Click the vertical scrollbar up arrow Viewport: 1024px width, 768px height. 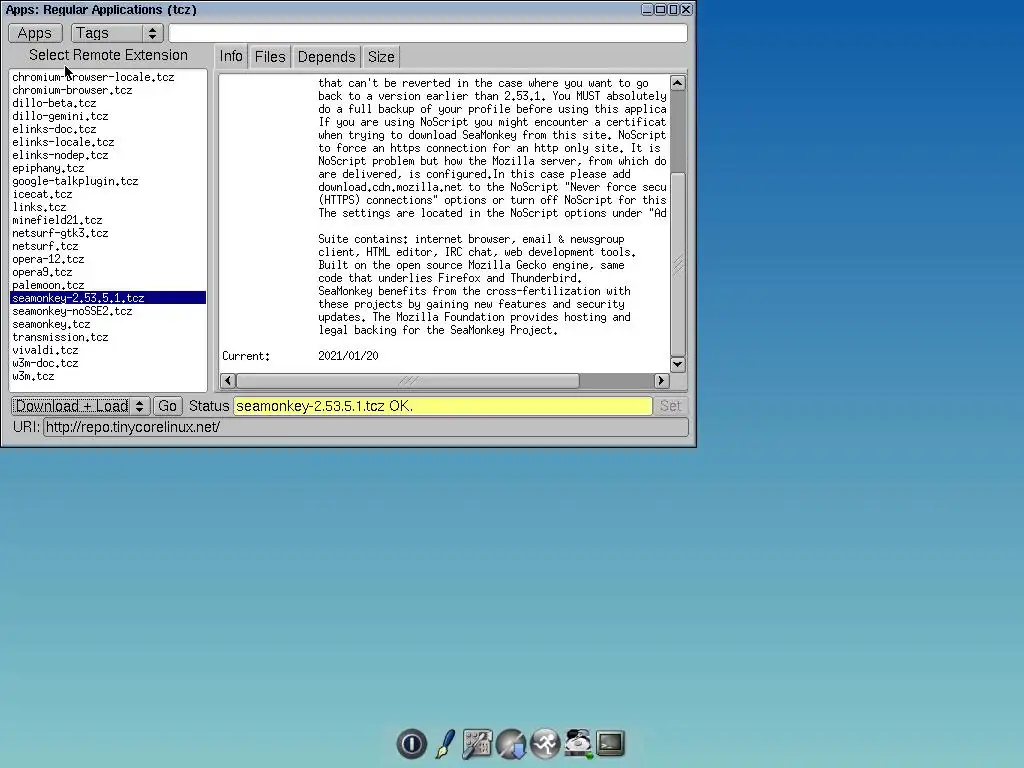[678, 83]
